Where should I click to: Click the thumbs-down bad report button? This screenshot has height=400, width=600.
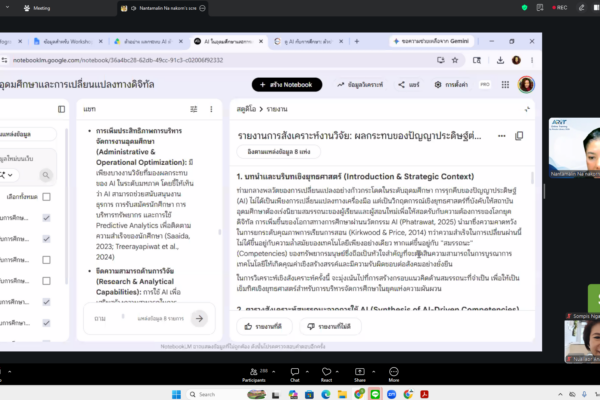329,327
